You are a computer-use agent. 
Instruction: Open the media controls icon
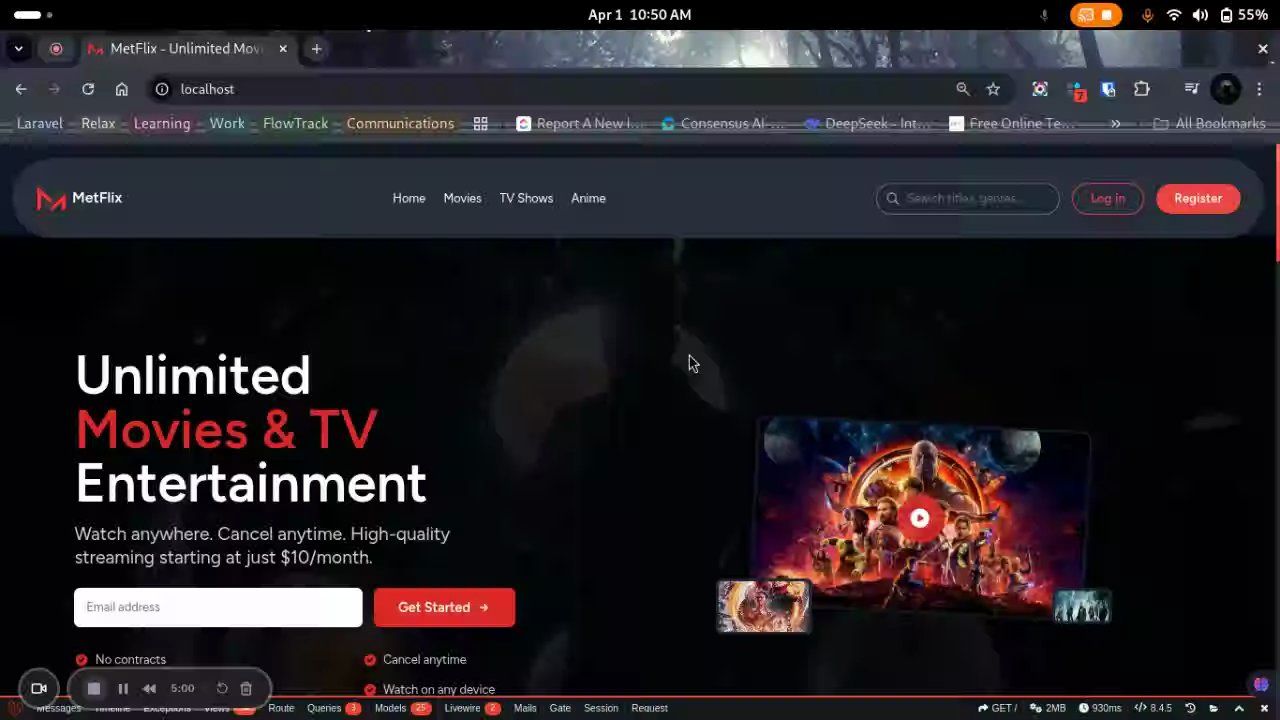click(x=1191, y=89)
